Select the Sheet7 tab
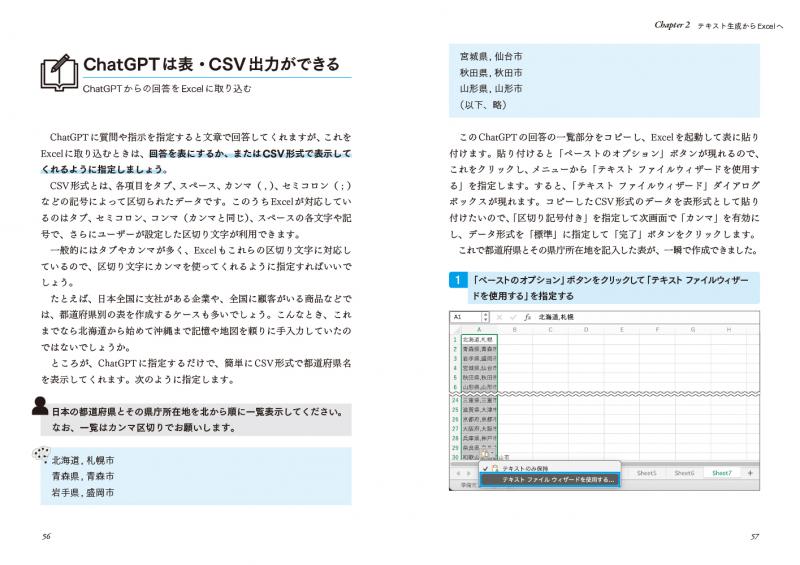 pos(721,473)
